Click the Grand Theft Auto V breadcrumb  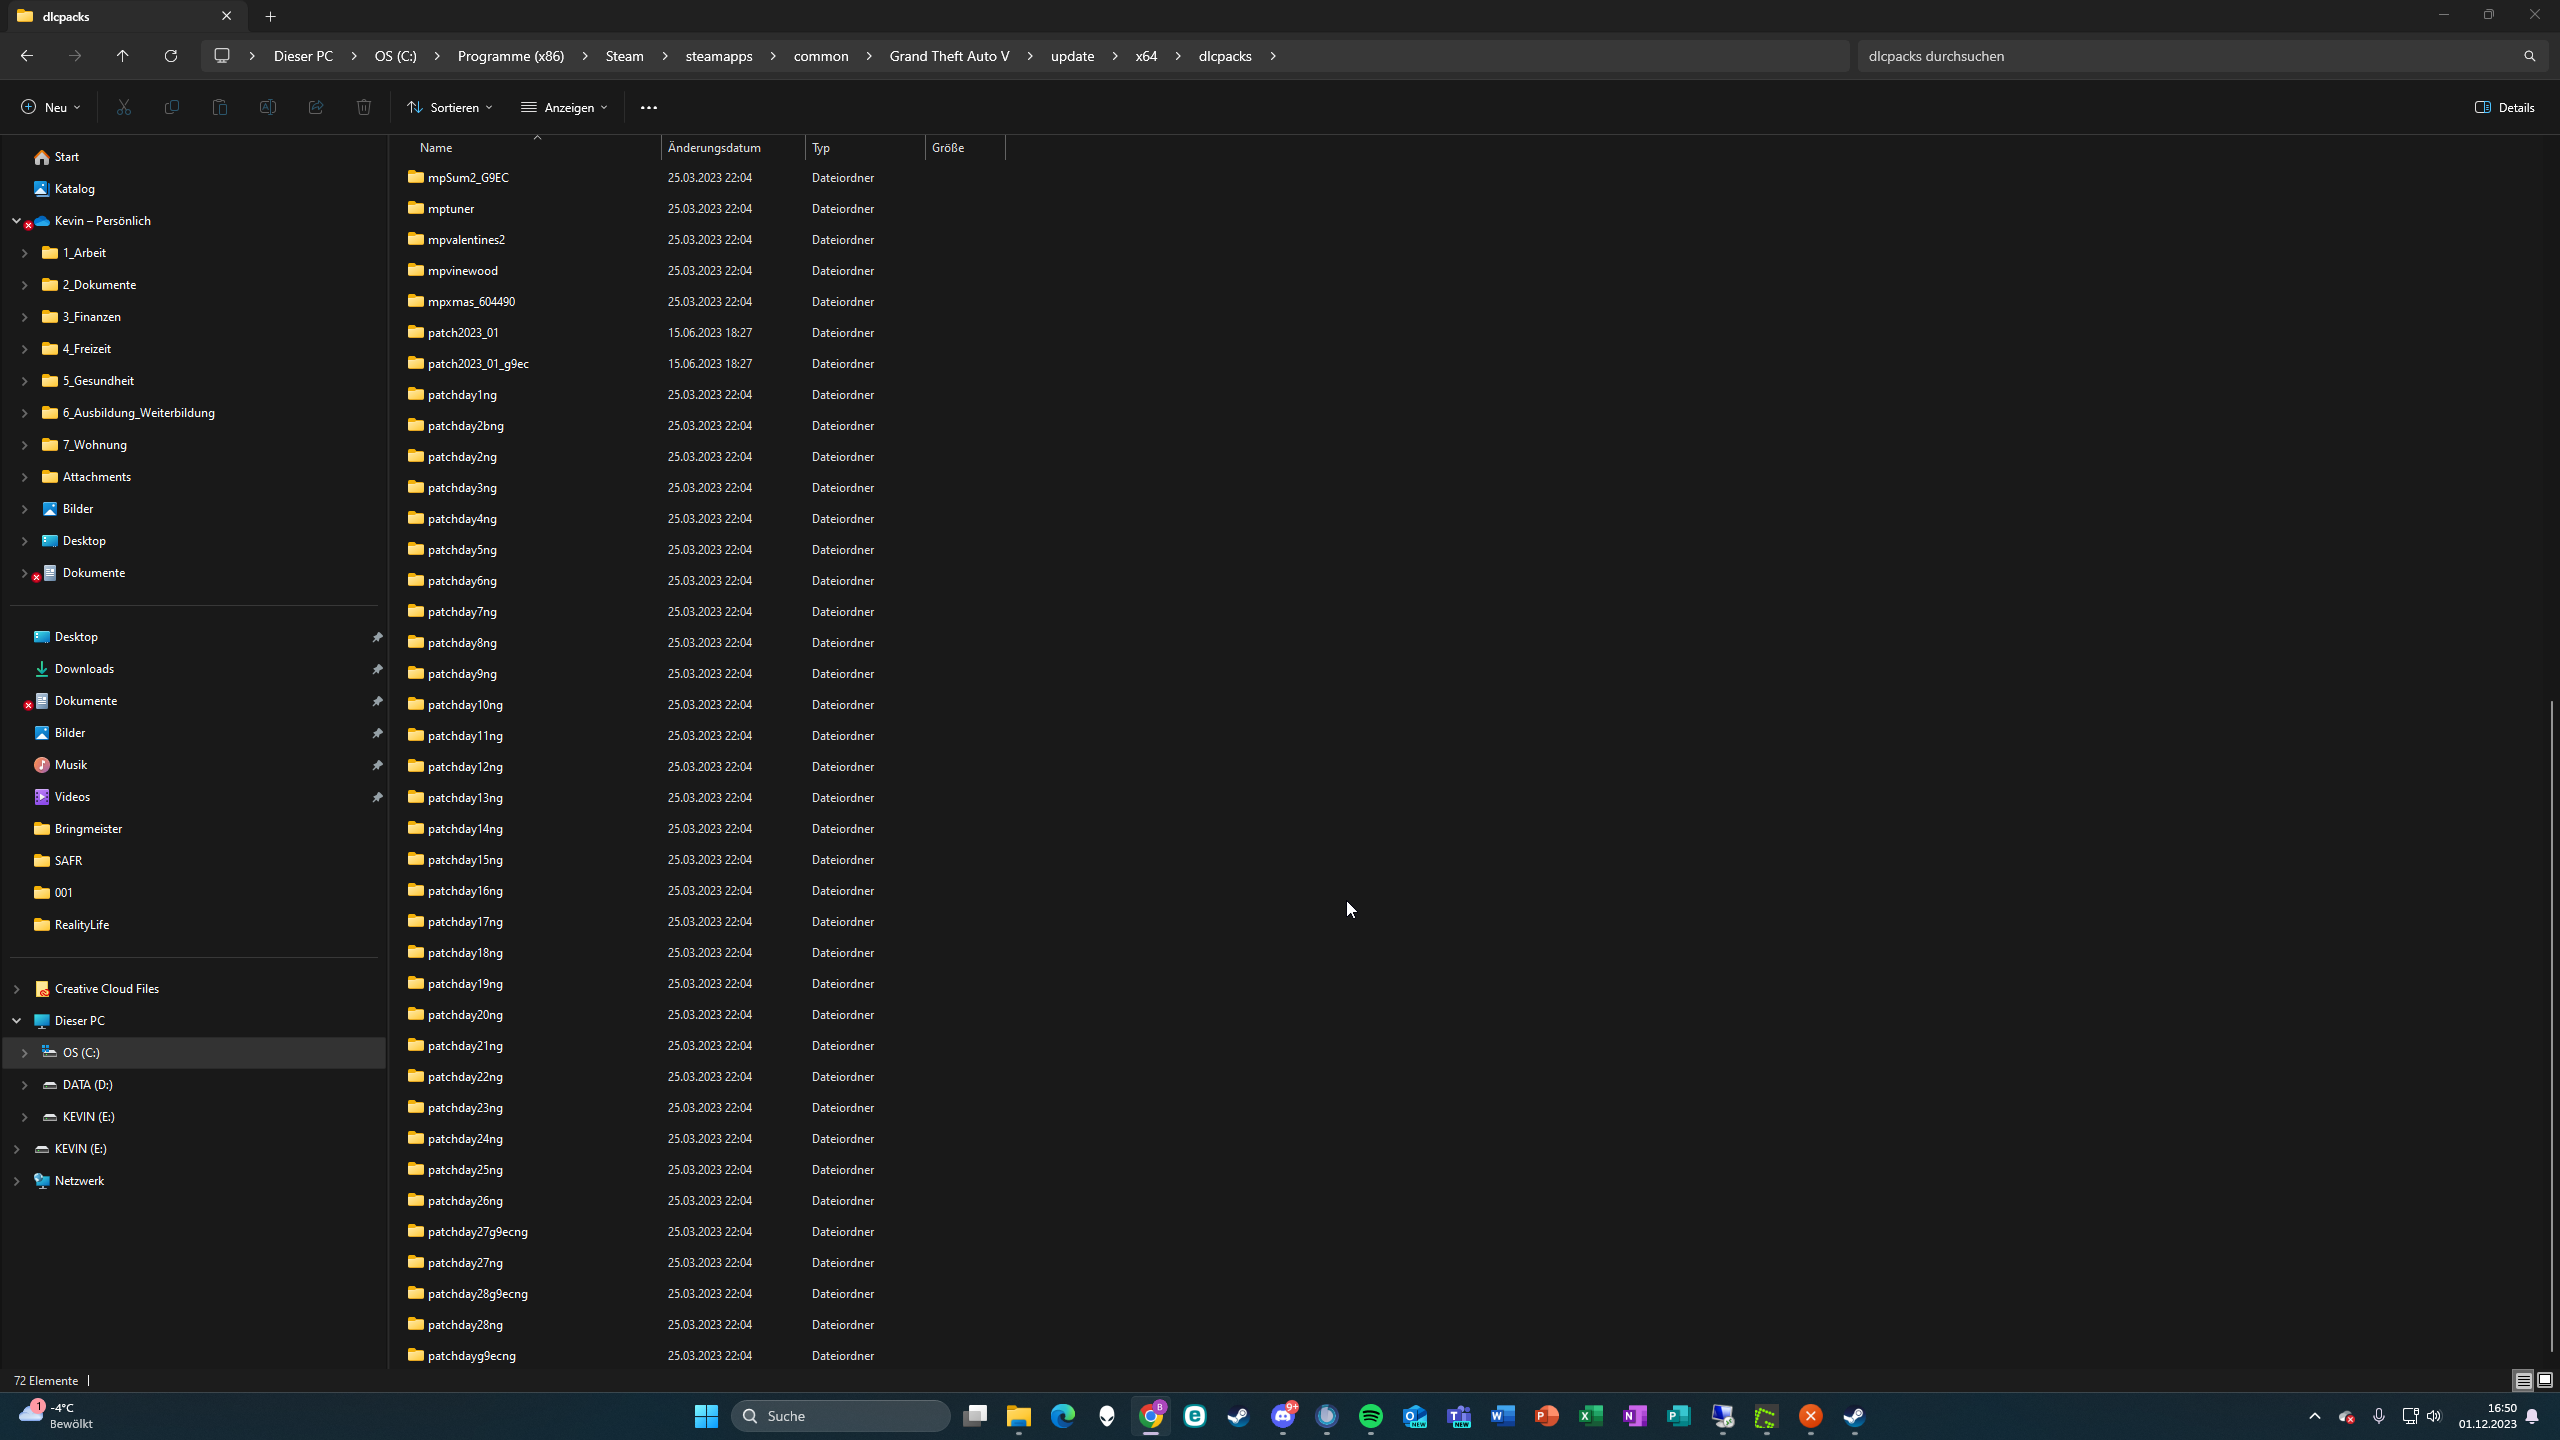point(949,56)
